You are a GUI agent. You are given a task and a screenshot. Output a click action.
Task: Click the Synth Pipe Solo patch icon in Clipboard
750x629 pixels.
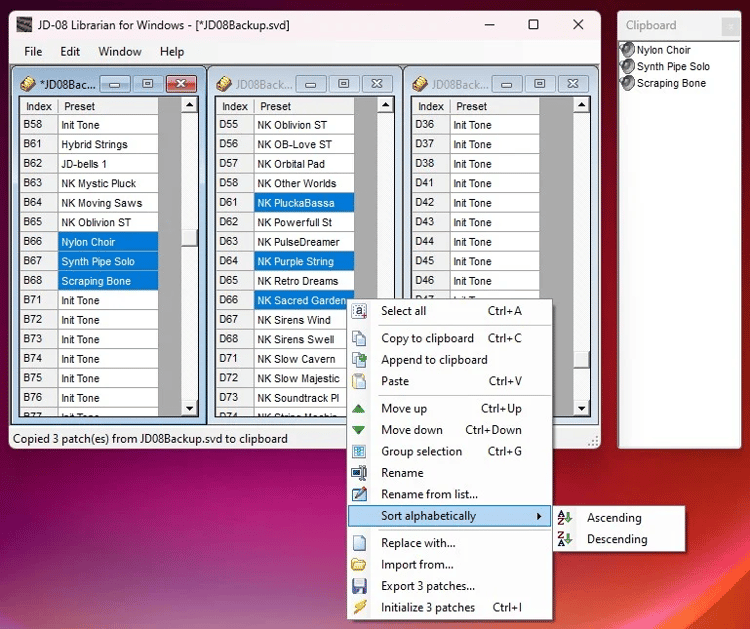[x=627, y=66]
